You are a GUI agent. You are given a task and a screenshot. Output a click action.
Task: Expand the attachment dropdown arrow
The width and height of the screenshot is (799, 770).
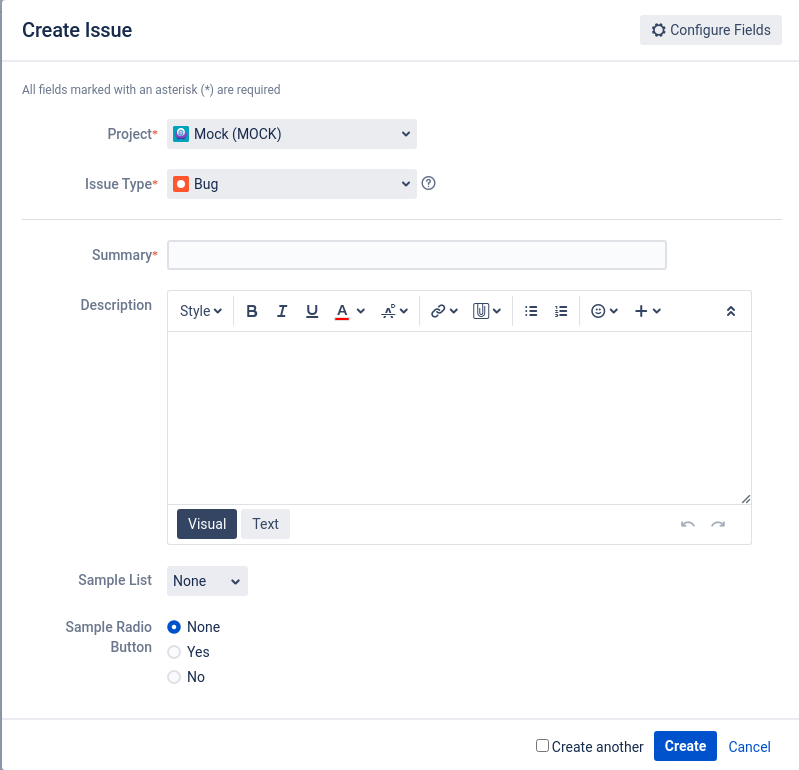coord(497,311)
